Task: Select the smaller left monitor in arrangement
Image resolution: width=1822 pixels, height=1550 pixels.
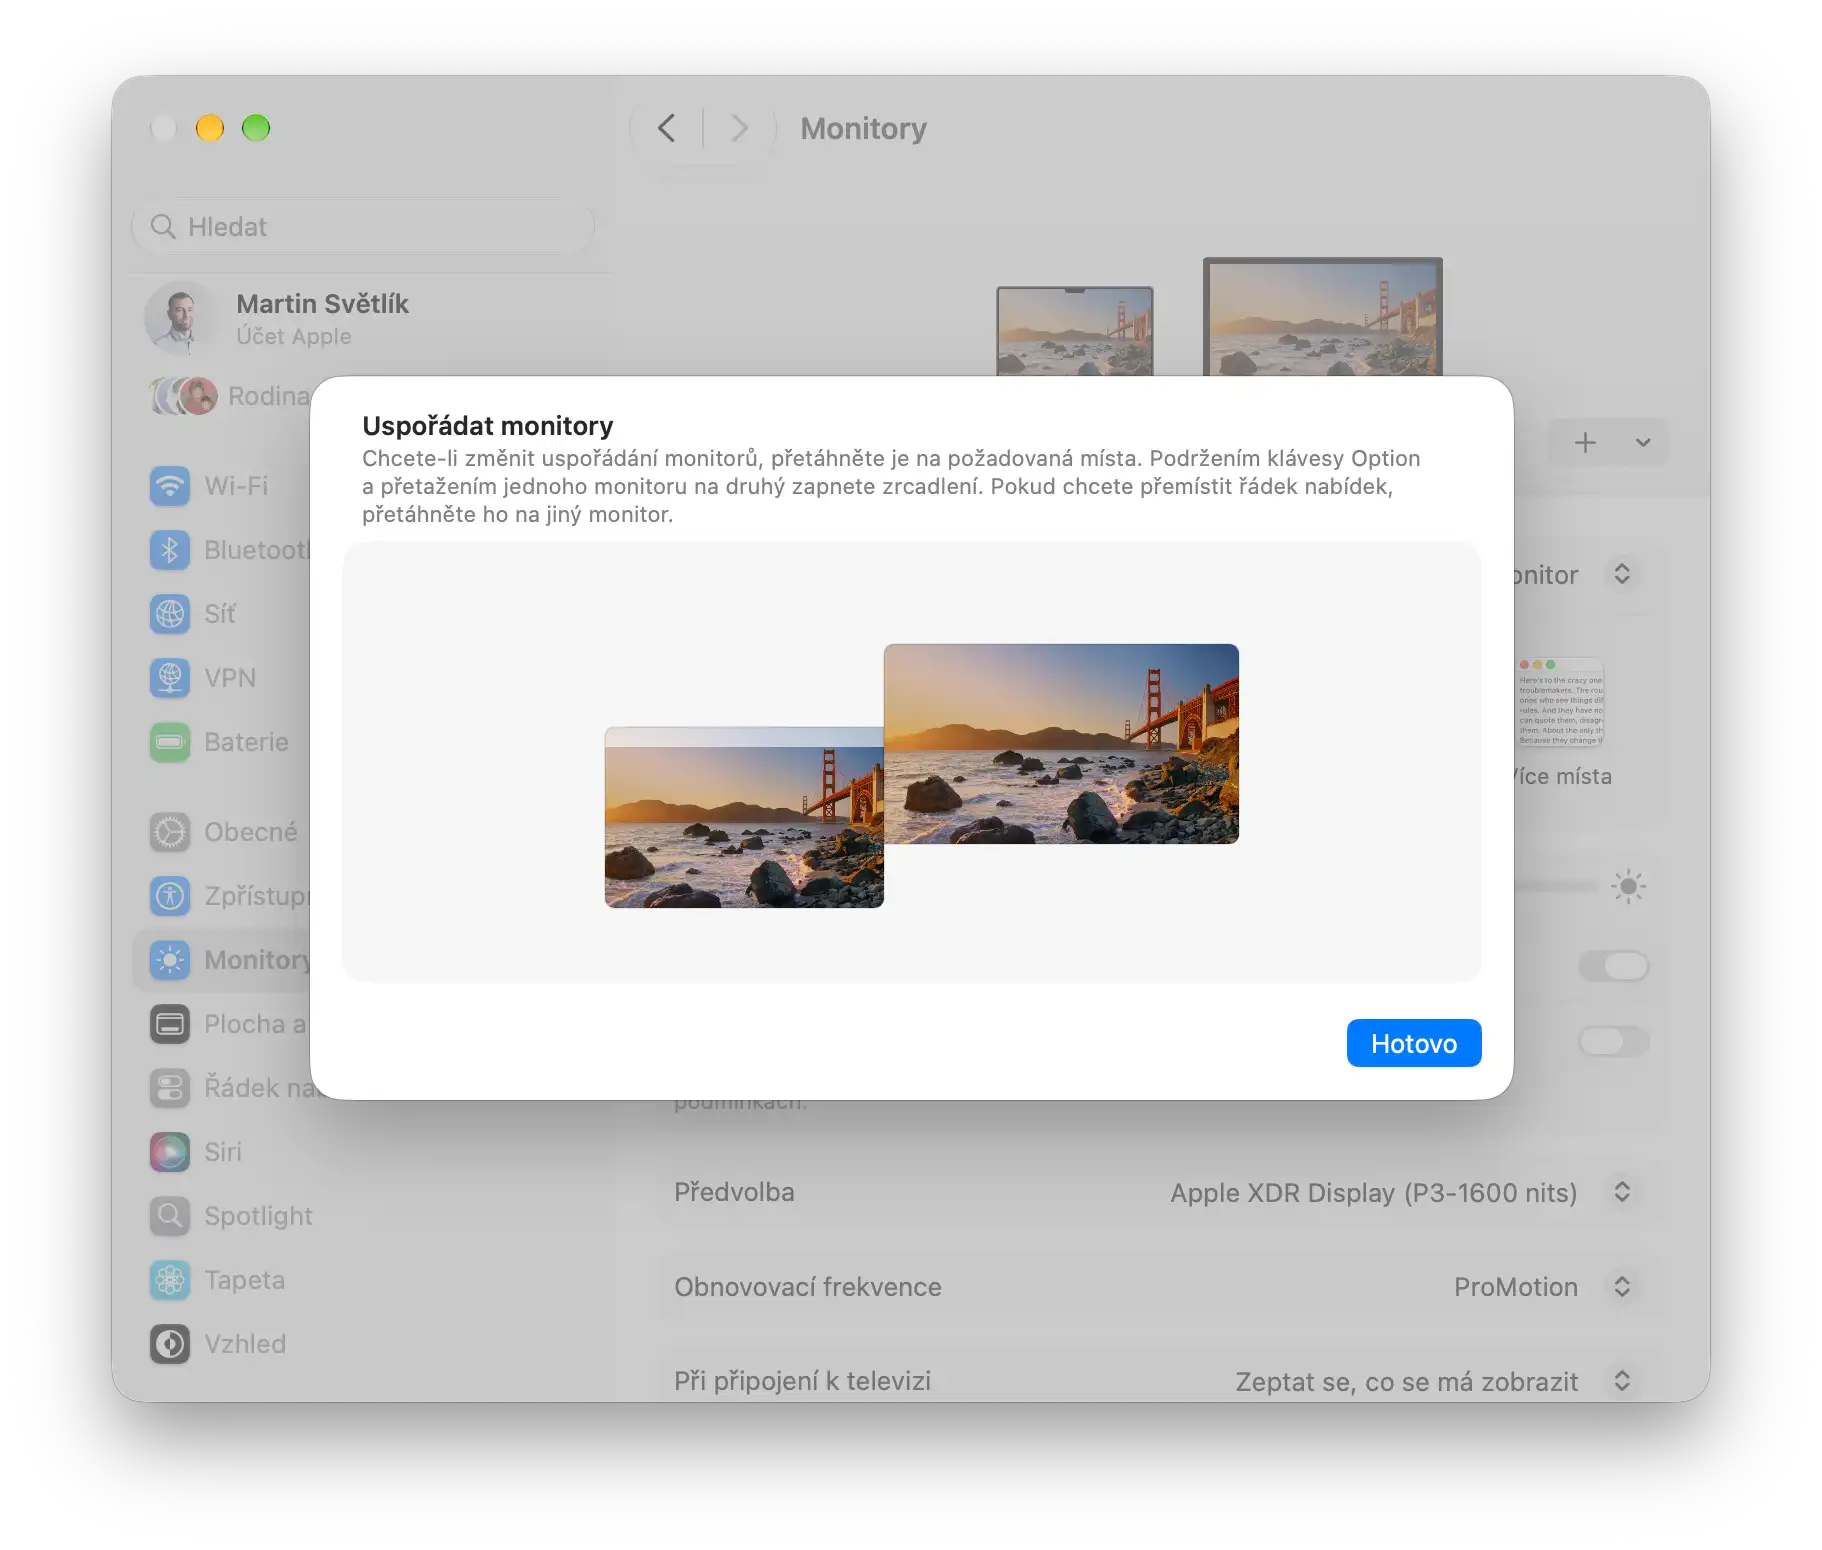Action: (x=744, y=817)
